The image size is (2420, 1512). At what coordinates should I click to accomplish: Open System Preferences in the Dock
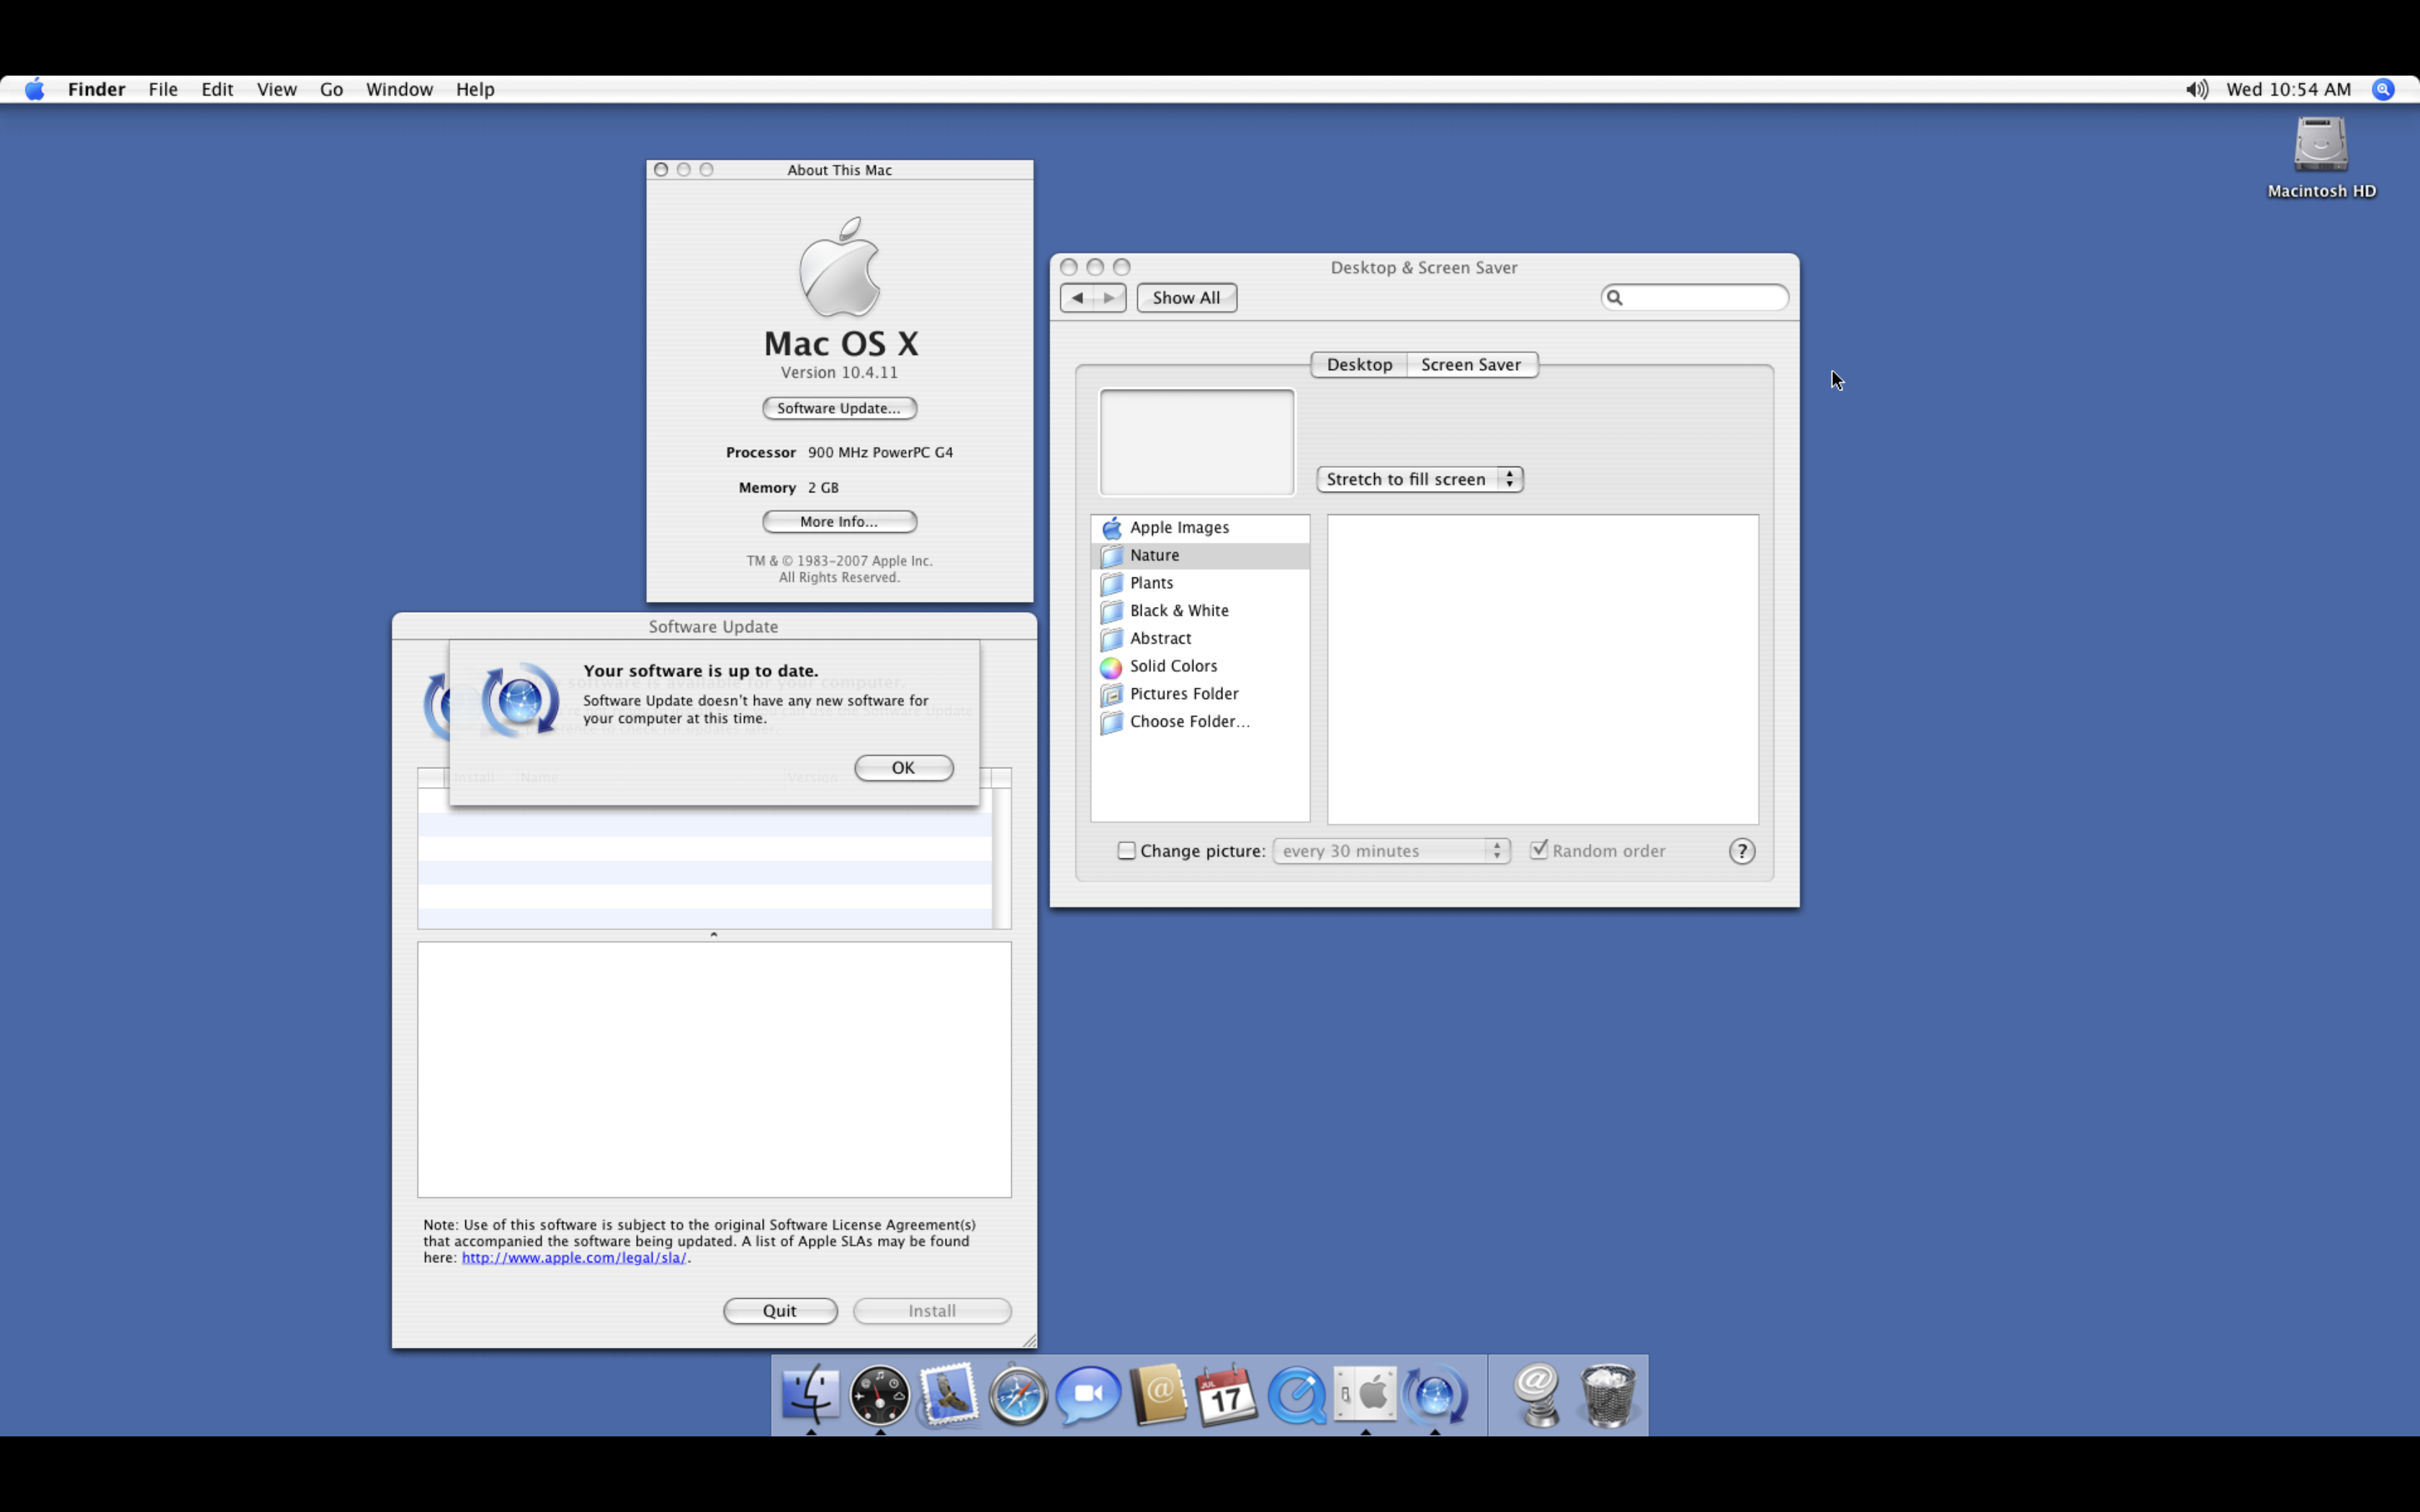click(x=1366, y=1394)
